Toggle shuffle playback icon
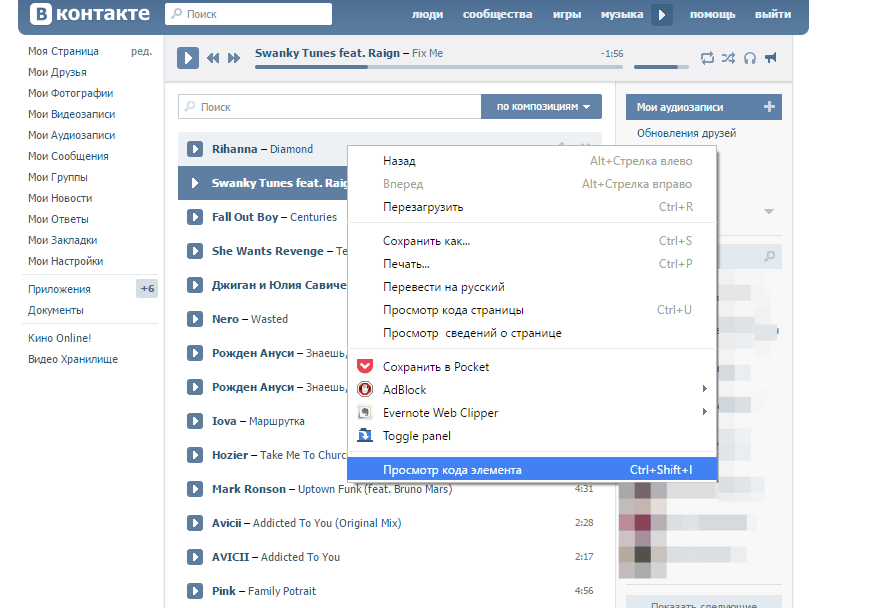878x608 pixels. pos(728,58)
